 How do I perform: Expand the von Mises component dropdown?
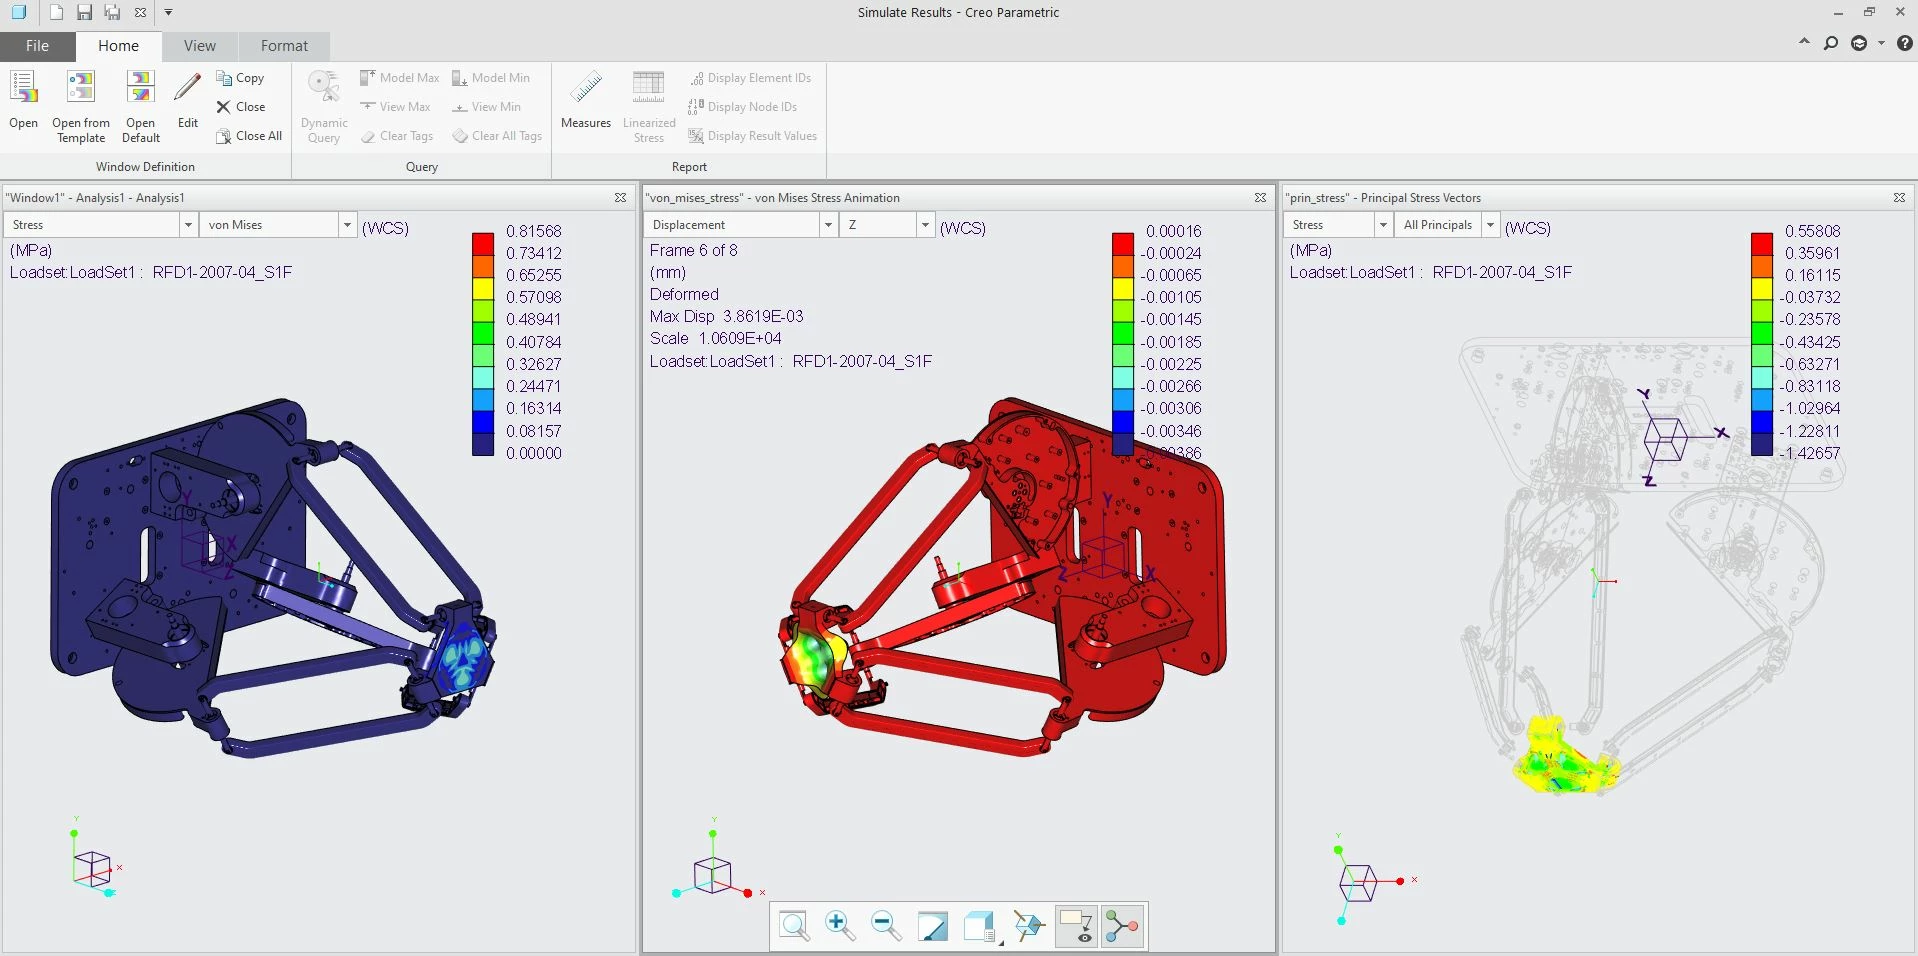coord(347,225)
